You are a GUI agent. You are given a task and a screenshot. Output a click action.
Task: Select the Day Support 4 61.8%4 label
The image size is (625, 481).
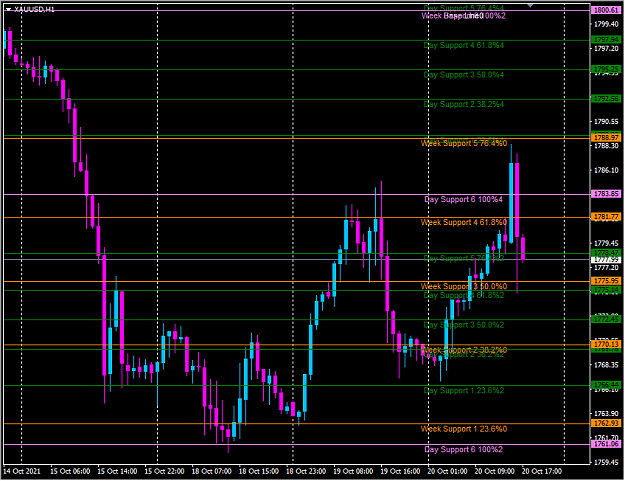click(x=464, y=45)
